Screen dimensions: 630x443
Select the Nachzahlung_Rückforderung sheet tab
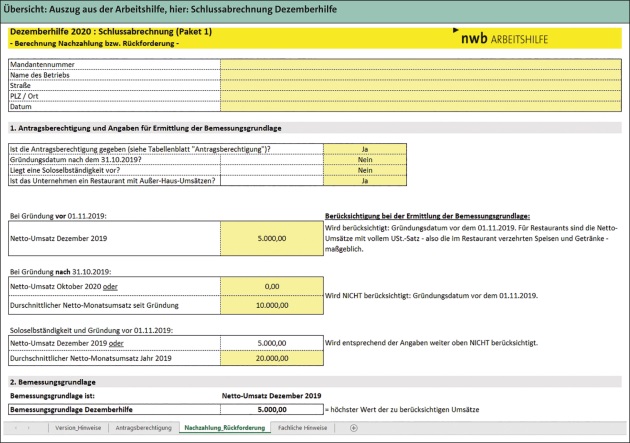point(225,428)
